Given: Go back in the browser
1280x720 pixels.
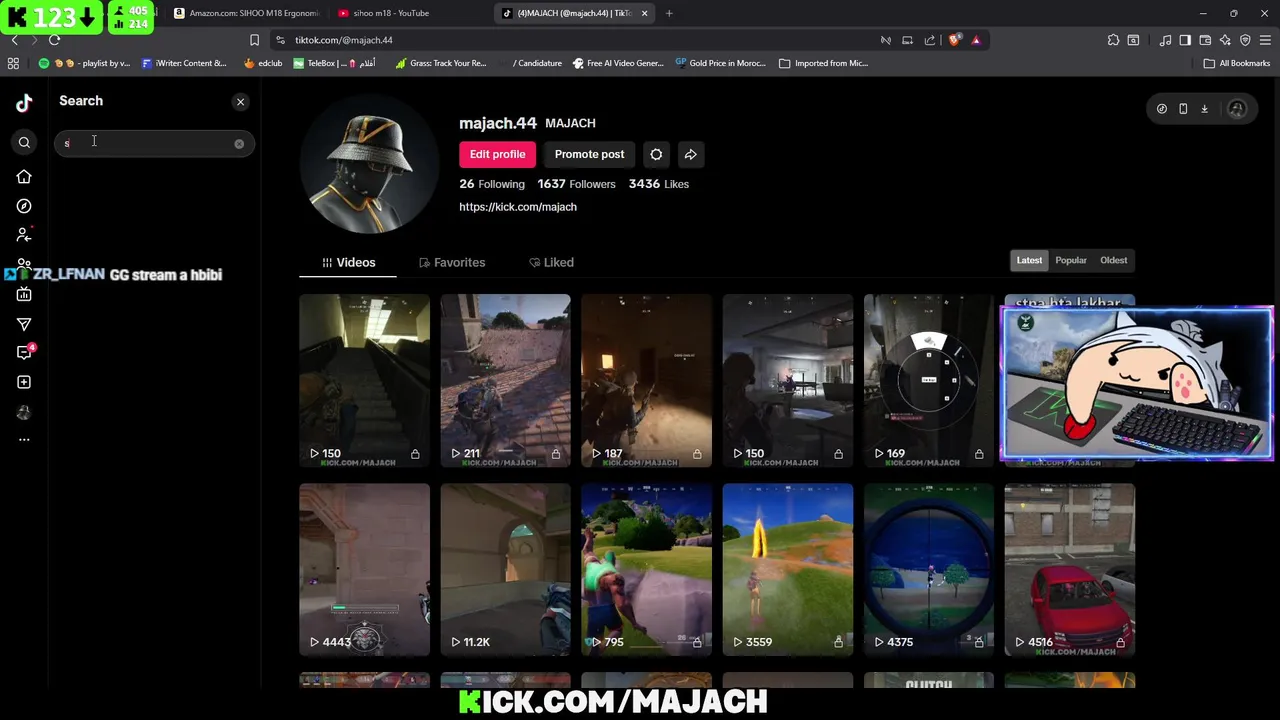Looking at the screenshot, I should [x=14, y=40].
